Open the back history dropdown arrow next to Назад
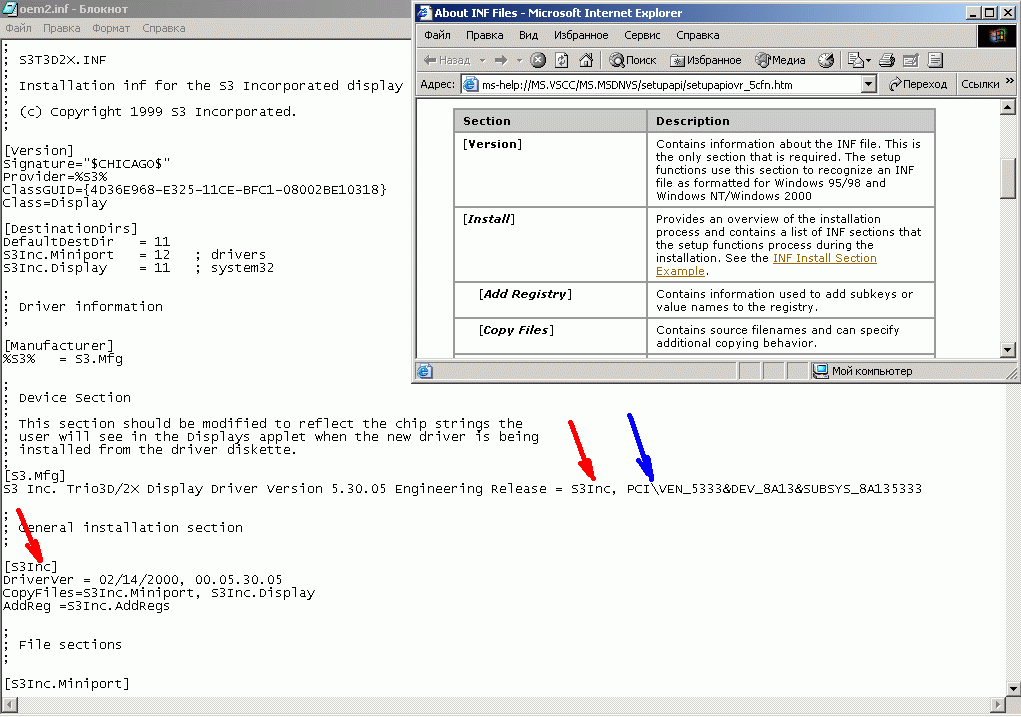The image size is (1021, 717). (x=483, y=61)
